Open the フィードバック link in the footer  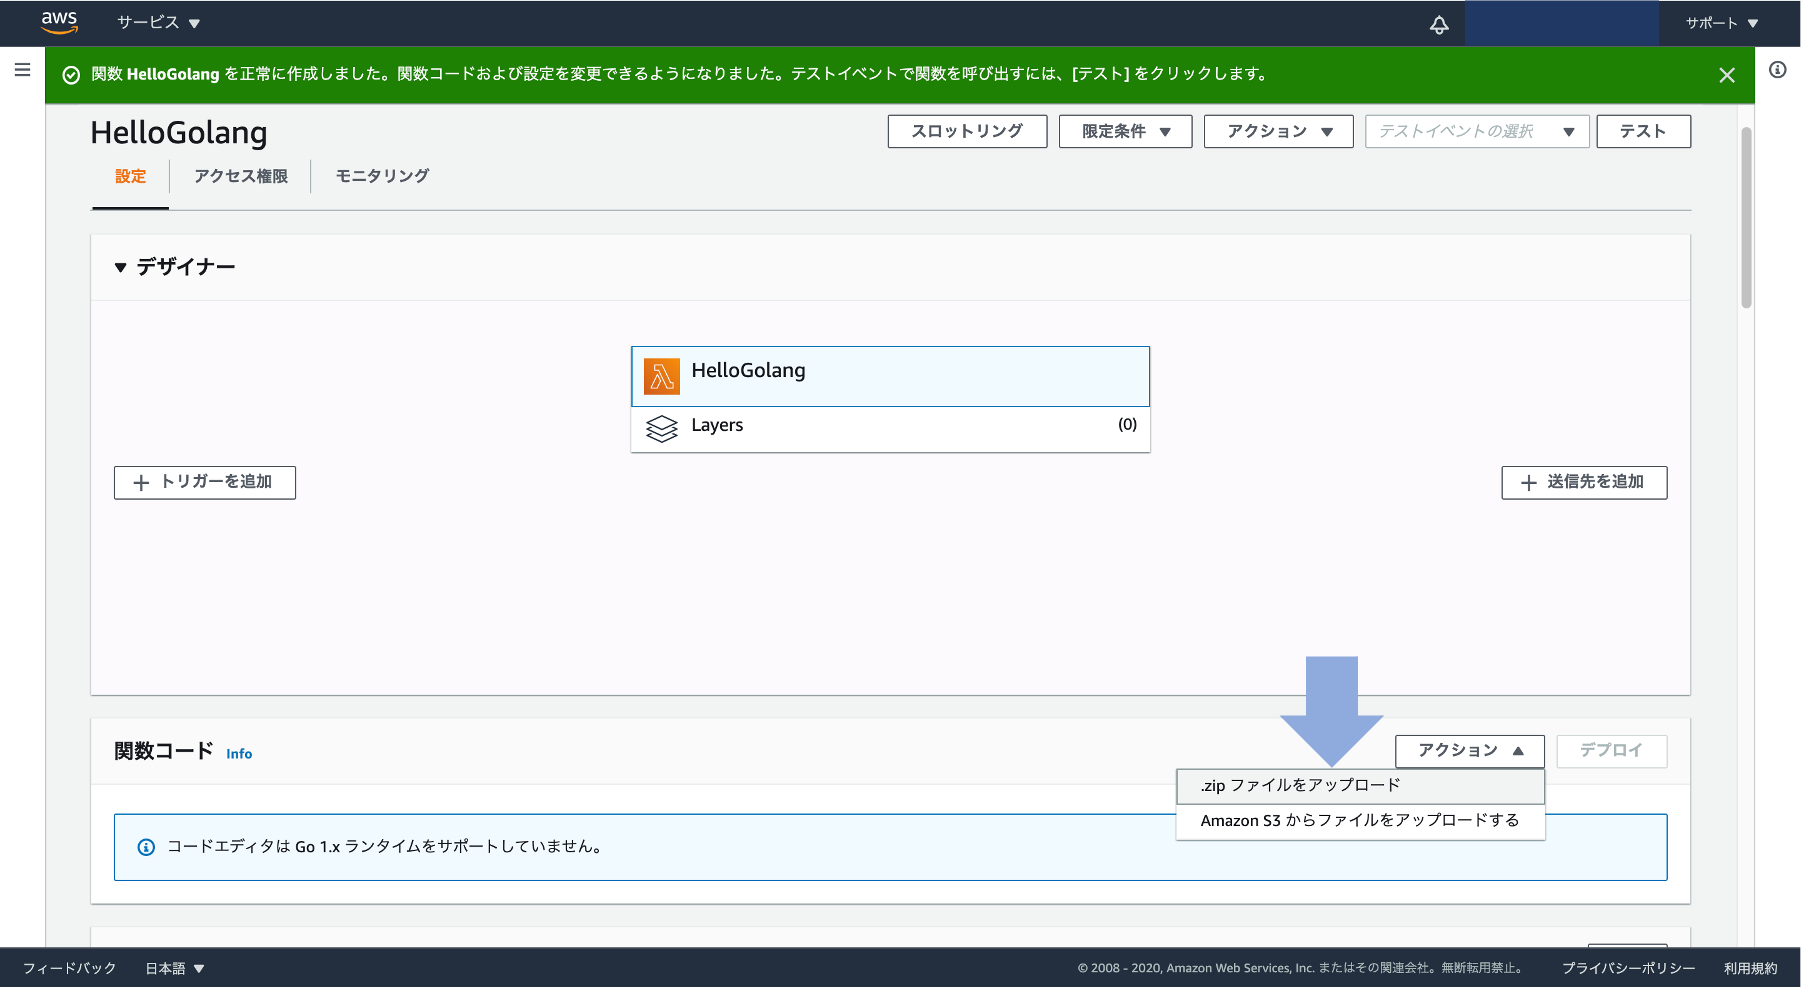pos(70,968)
